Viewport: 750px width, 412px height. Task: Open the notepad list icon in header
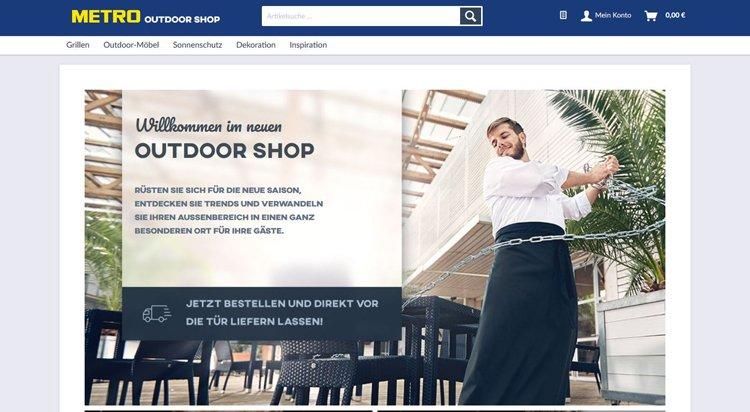(x=563, y=15)
